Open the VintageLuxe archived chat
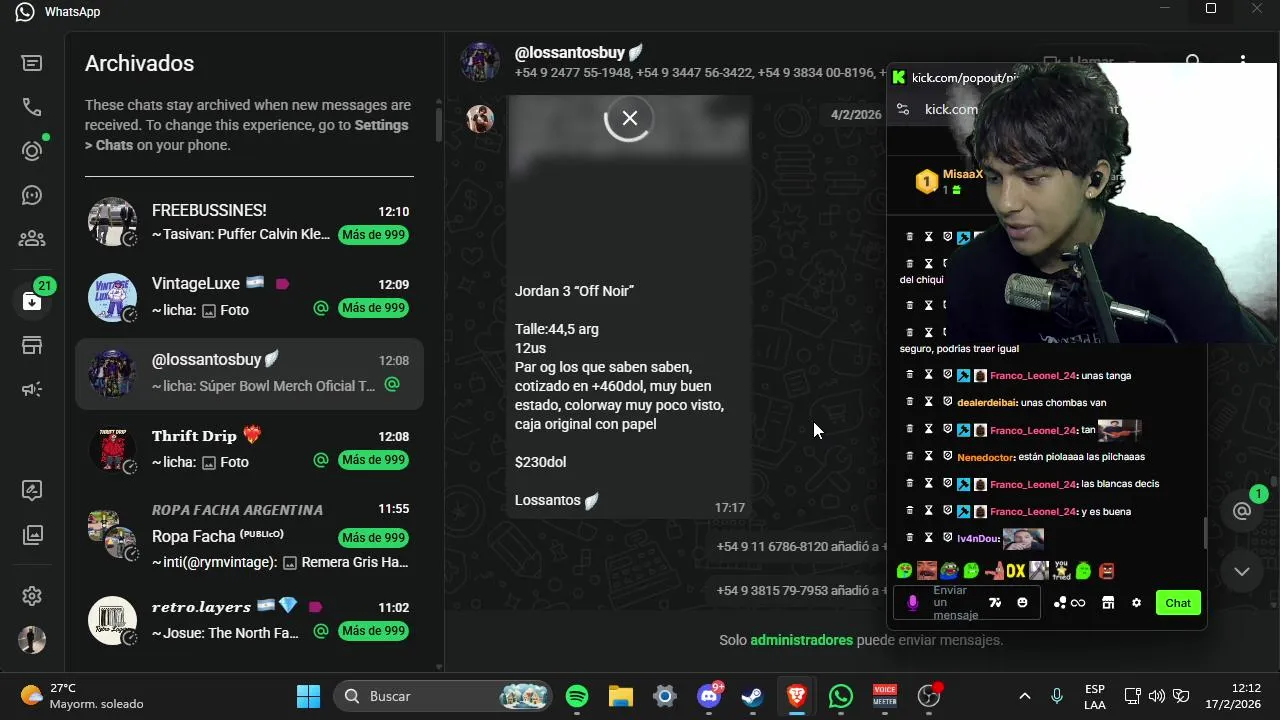This screenshot has width=1280, height=720. 249,297
